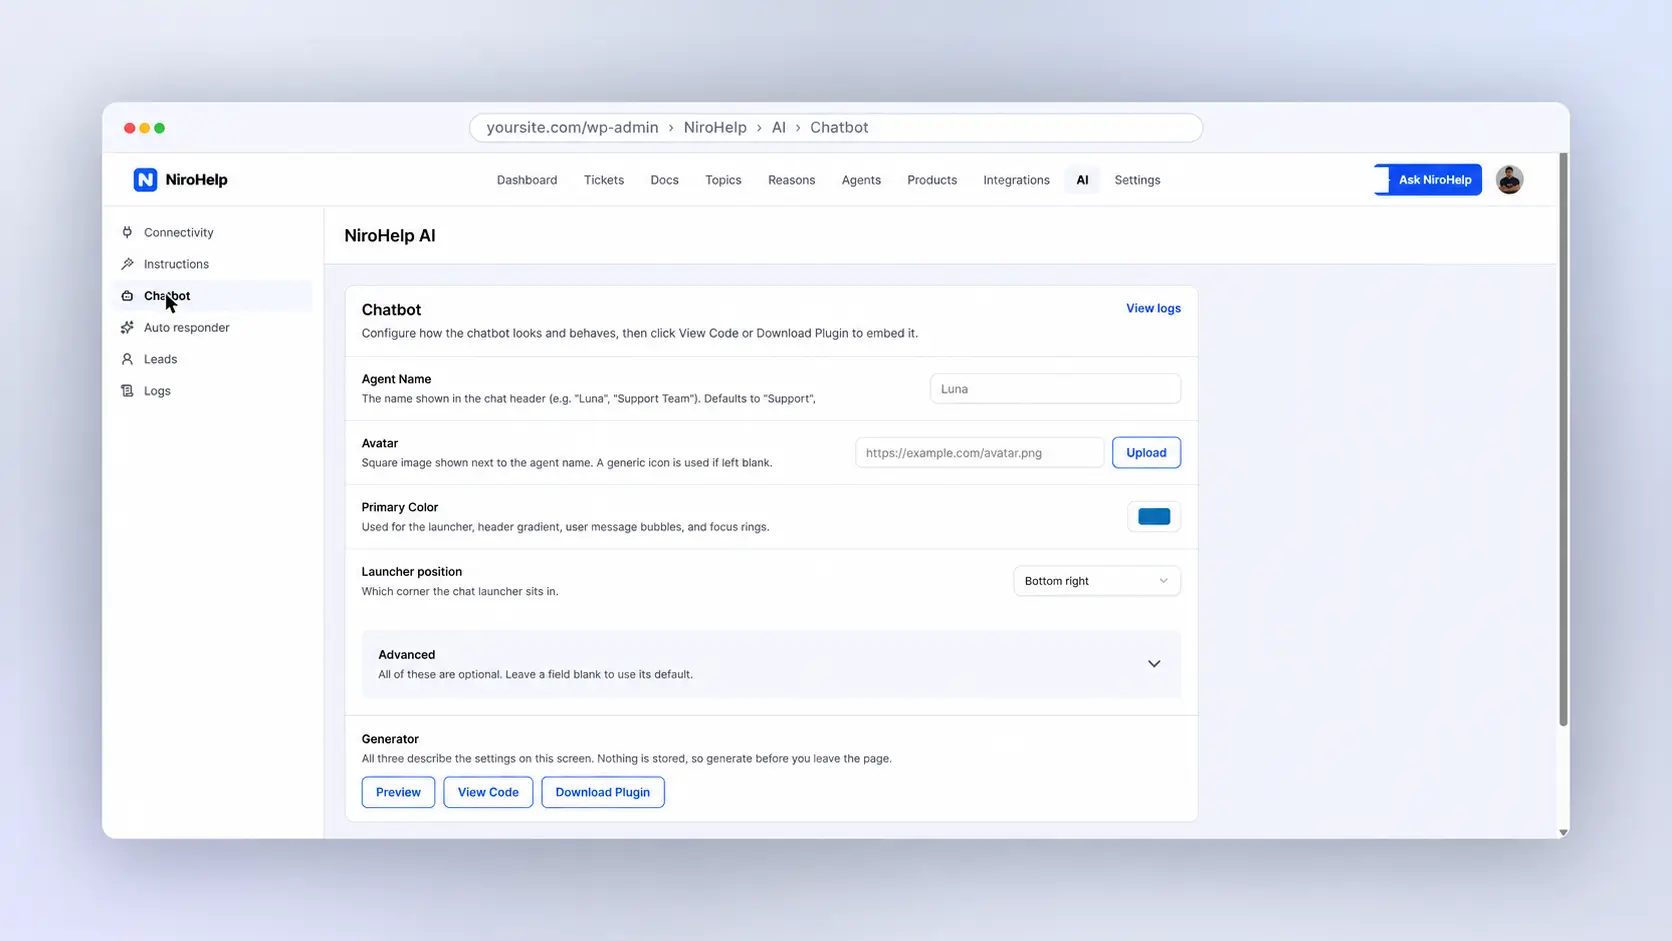The width and height of the screenshot is (1672, 941).
Task: Click the vertical page scrollbar
Action: pos(1563,440)
